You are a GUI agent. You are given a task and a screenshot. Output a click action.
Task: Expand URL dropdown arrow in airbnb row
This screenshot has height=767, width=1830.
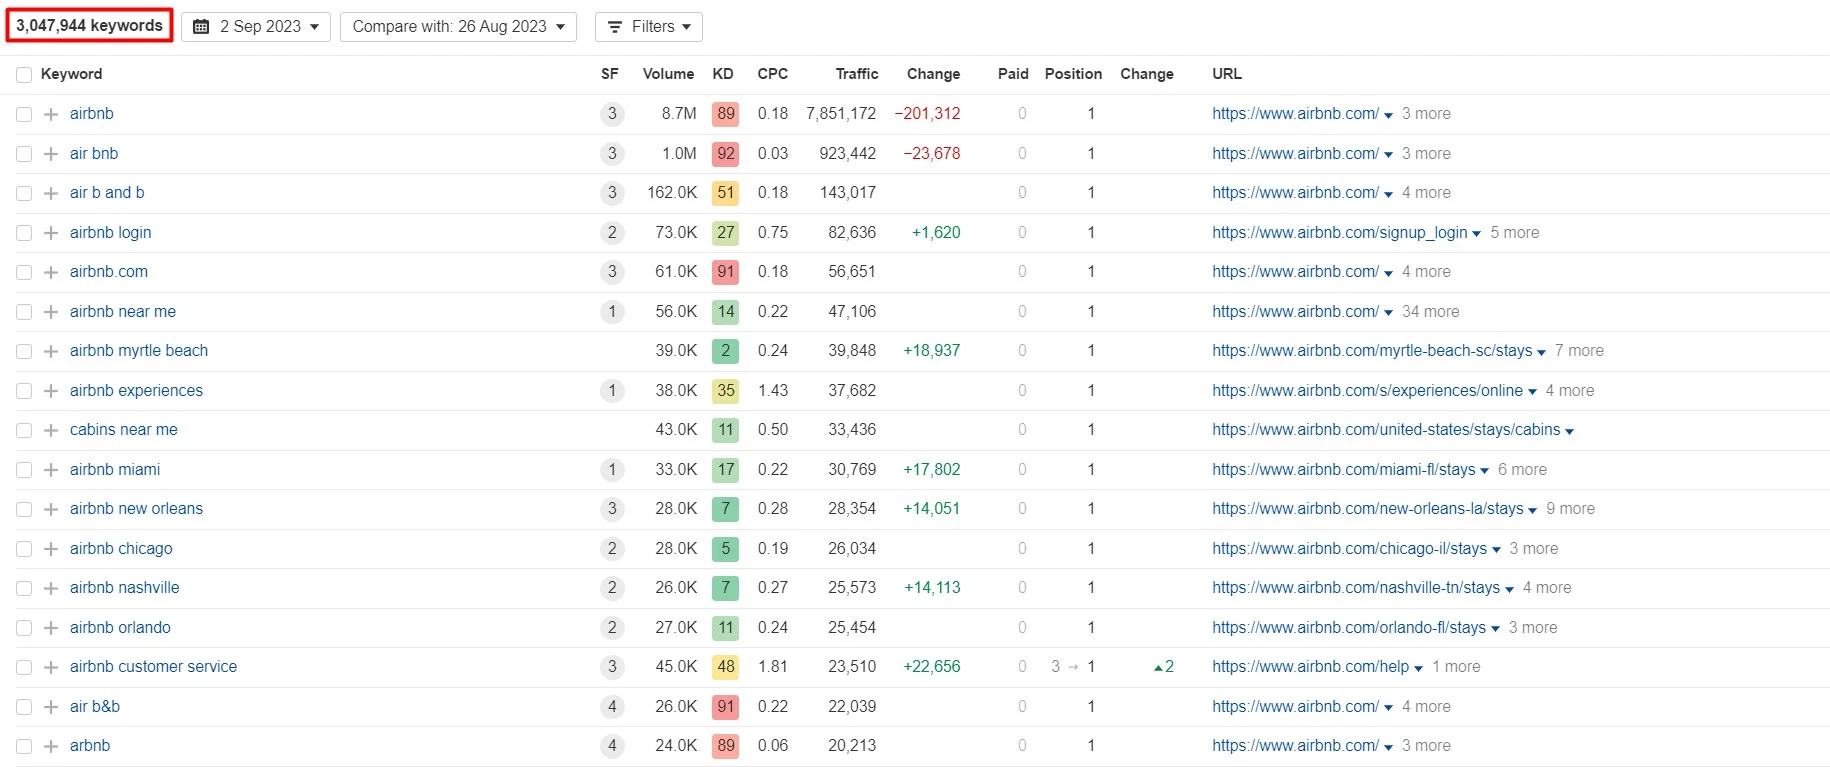click(1388, 115)
